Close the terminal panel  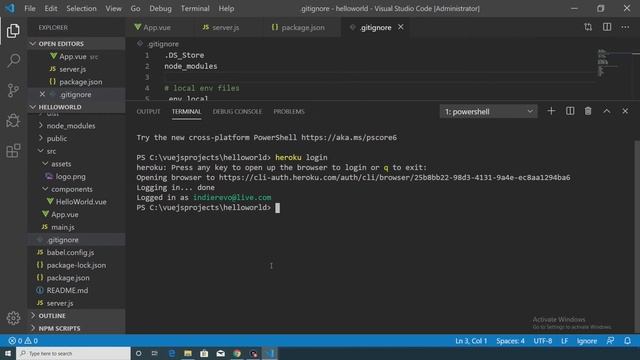pyautogui.click(x=625, y=111)
